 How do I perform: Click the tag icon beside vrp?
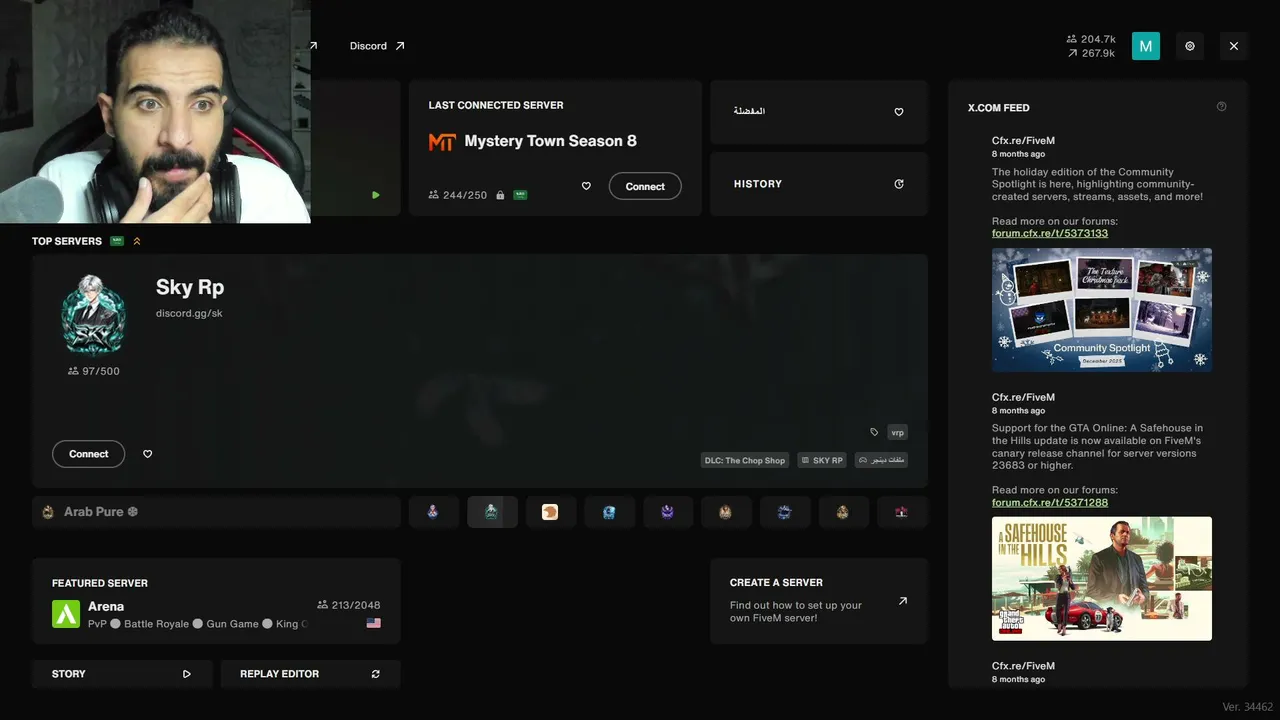874,432
